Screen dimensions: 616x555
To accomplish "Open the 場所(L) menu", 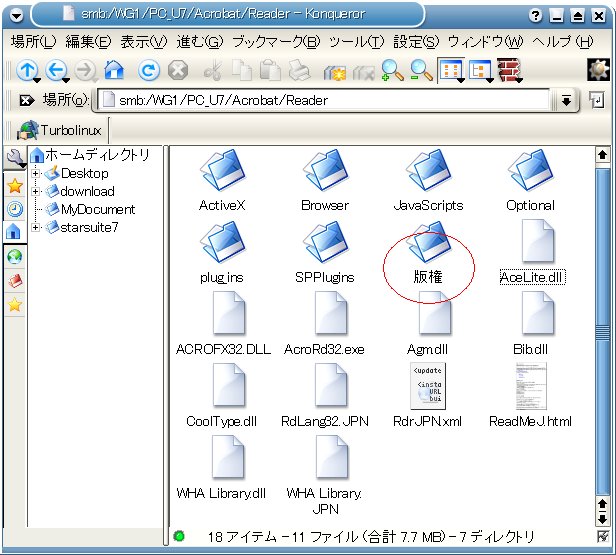I will (33, 42).
